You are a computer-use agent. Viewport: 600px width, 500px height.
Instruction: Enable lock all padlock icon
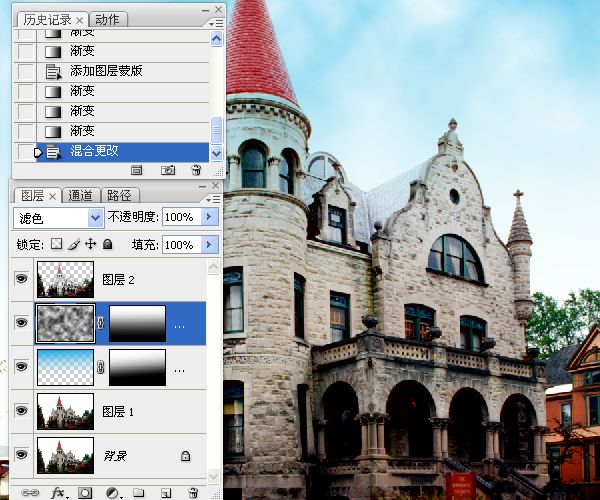[x=108, y=244]
